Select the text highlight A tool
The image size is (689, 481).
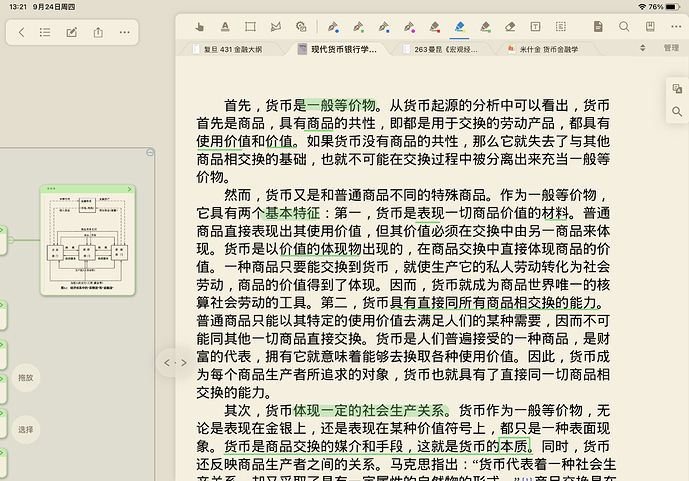[225, 27]
